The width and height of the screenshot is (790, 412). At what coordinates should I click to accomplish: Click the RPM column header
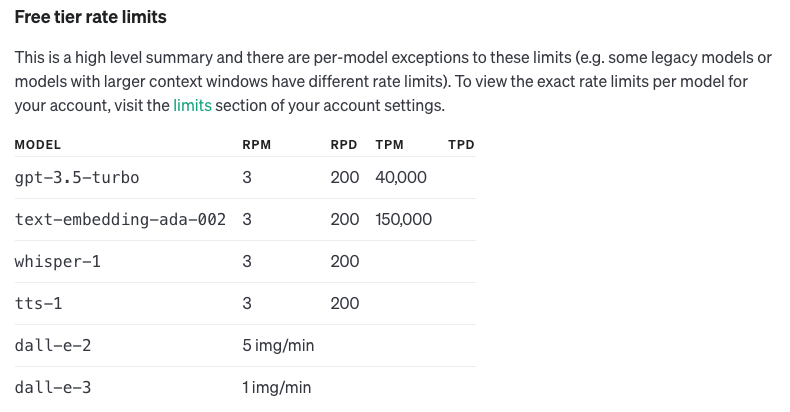(257, 145)
